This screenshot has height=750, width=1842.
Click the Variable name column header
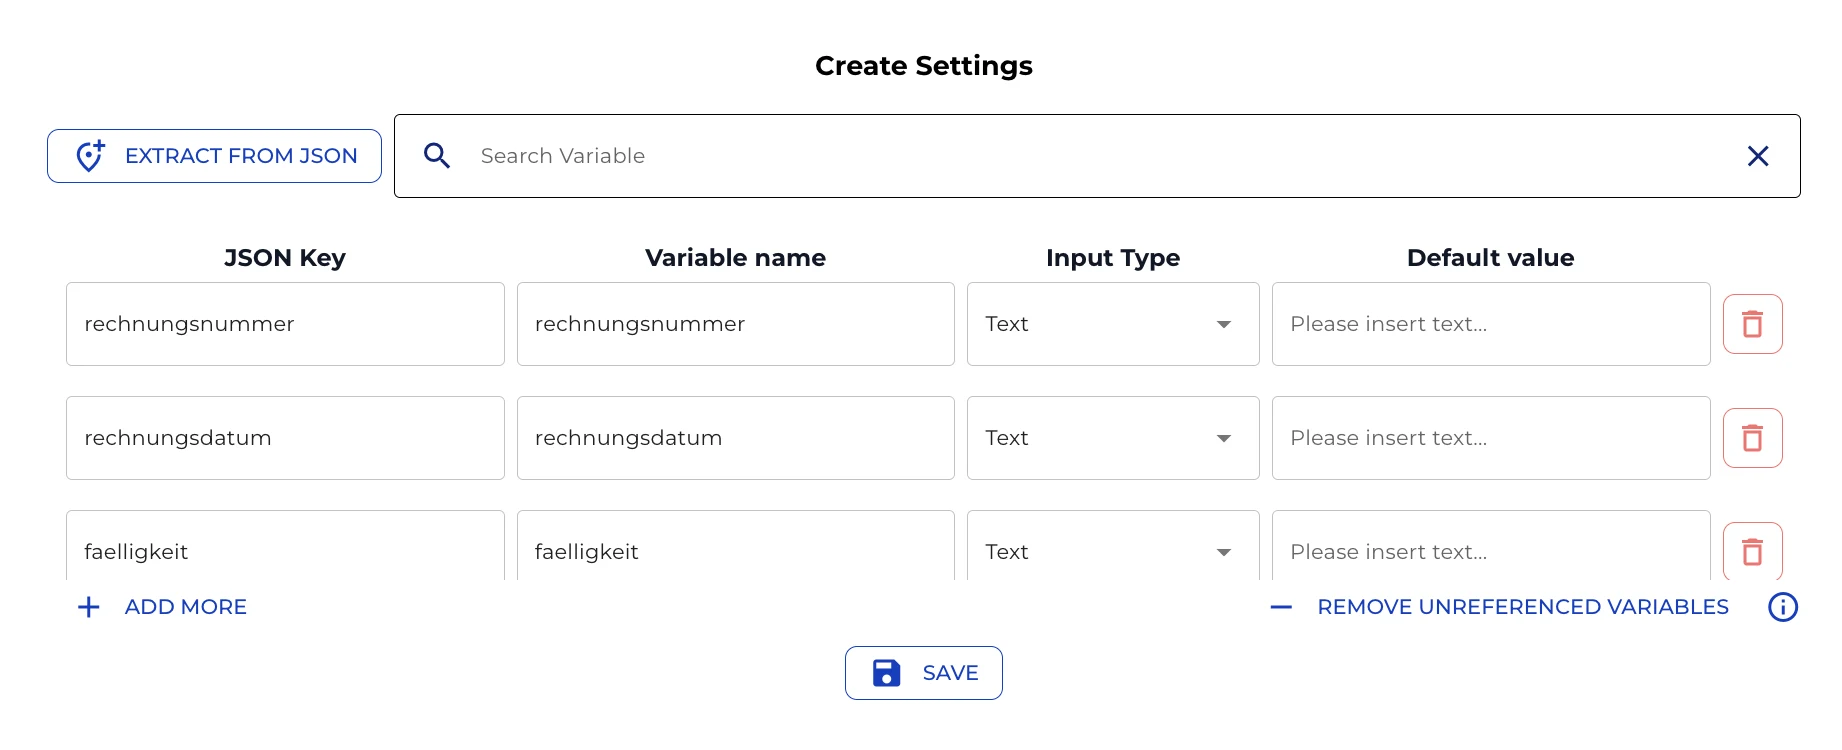(x=736, y=258)
